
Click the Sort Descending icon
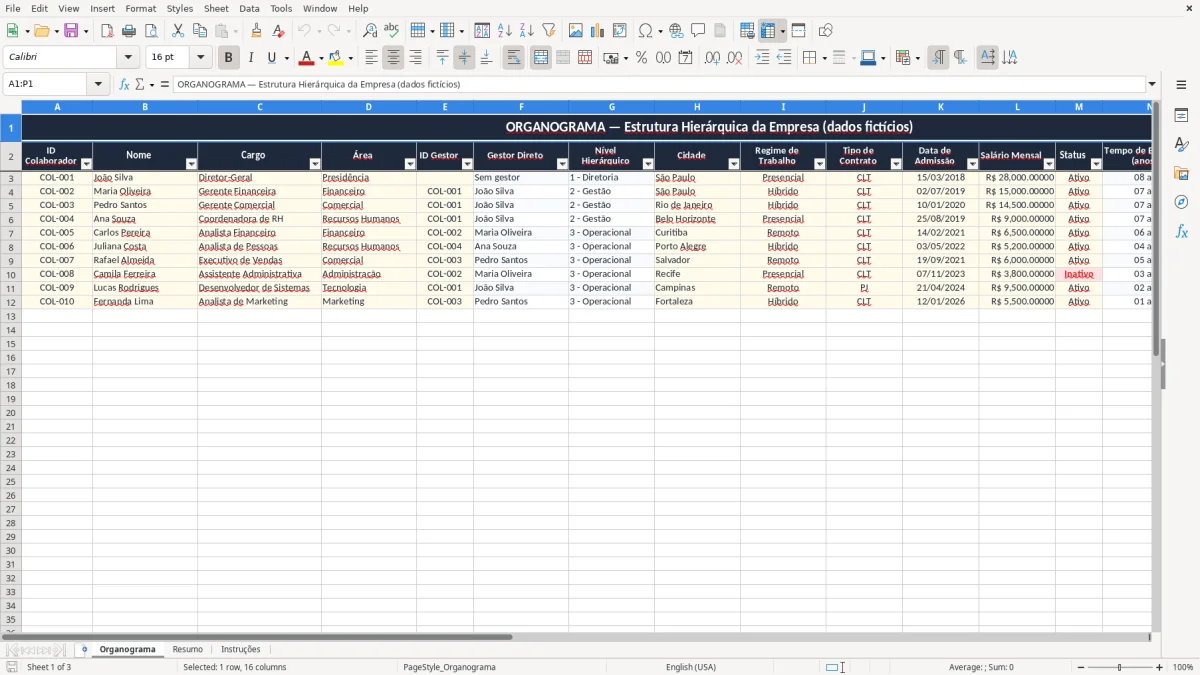[527, 31]
